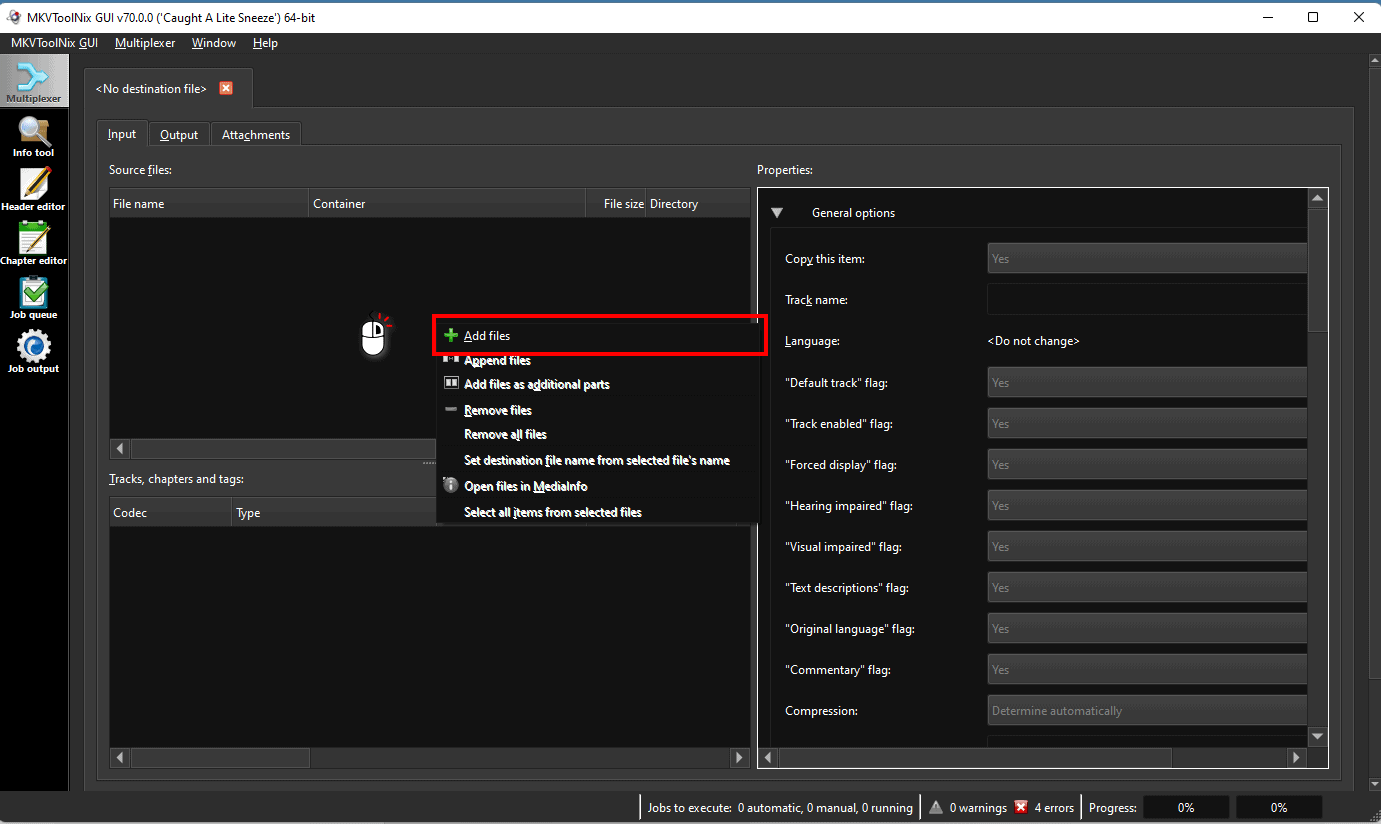Viewport: 1381px width, 824px height.
Task: Select Add files as additional parts
Action: [597, 384]
